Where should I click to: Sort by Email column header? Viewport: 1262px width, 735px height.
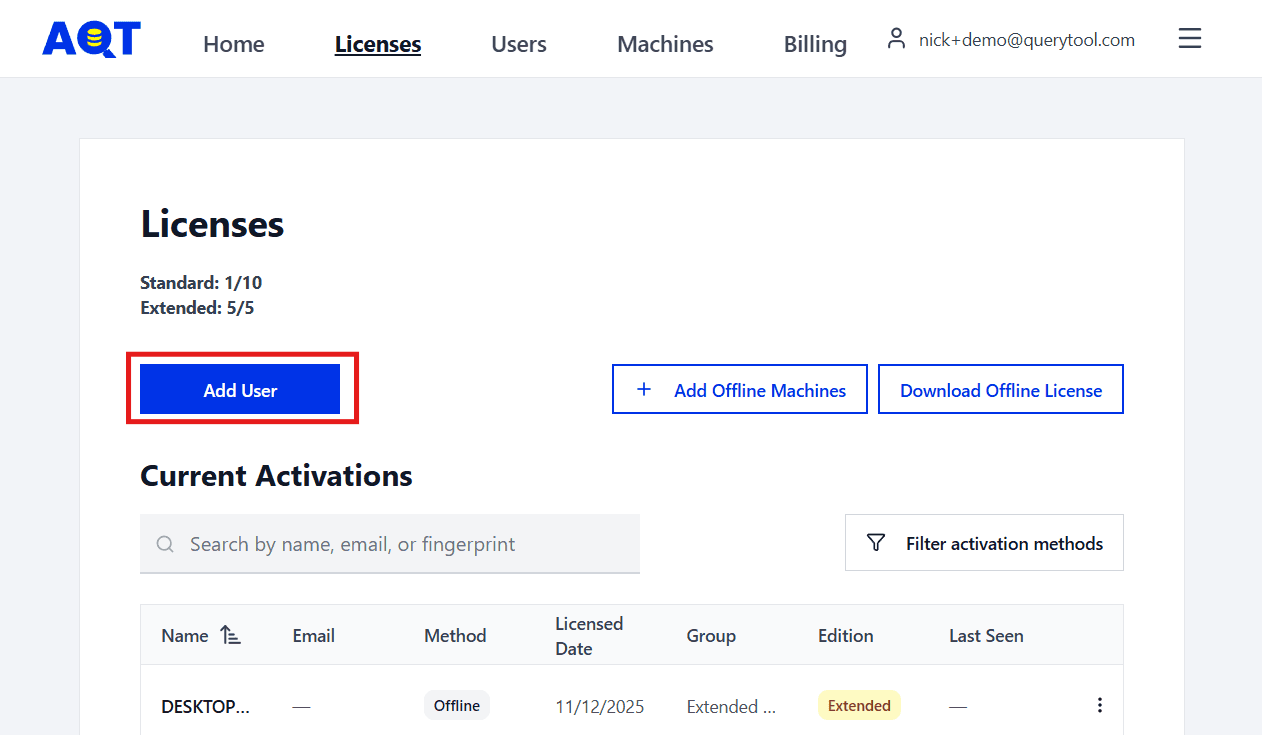[313, 635]
